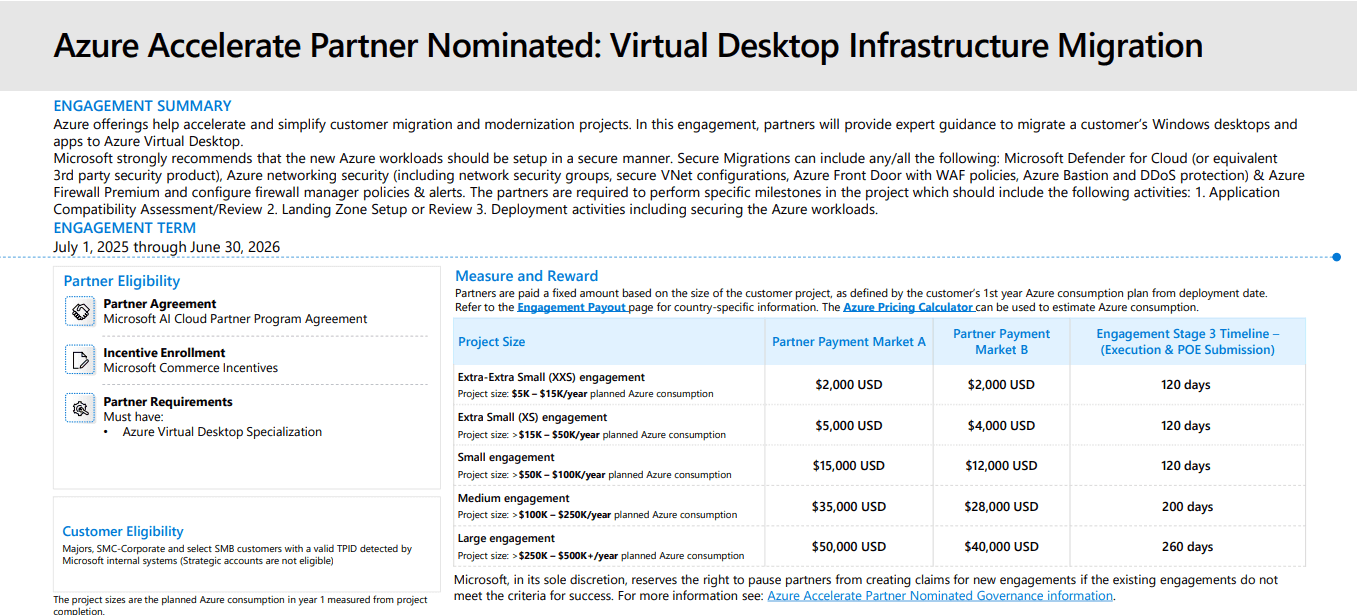1357x615 pixels.
Task: Click the Partner Payment Market B header
Action: pyautogui.click(x=1002, y=342)
